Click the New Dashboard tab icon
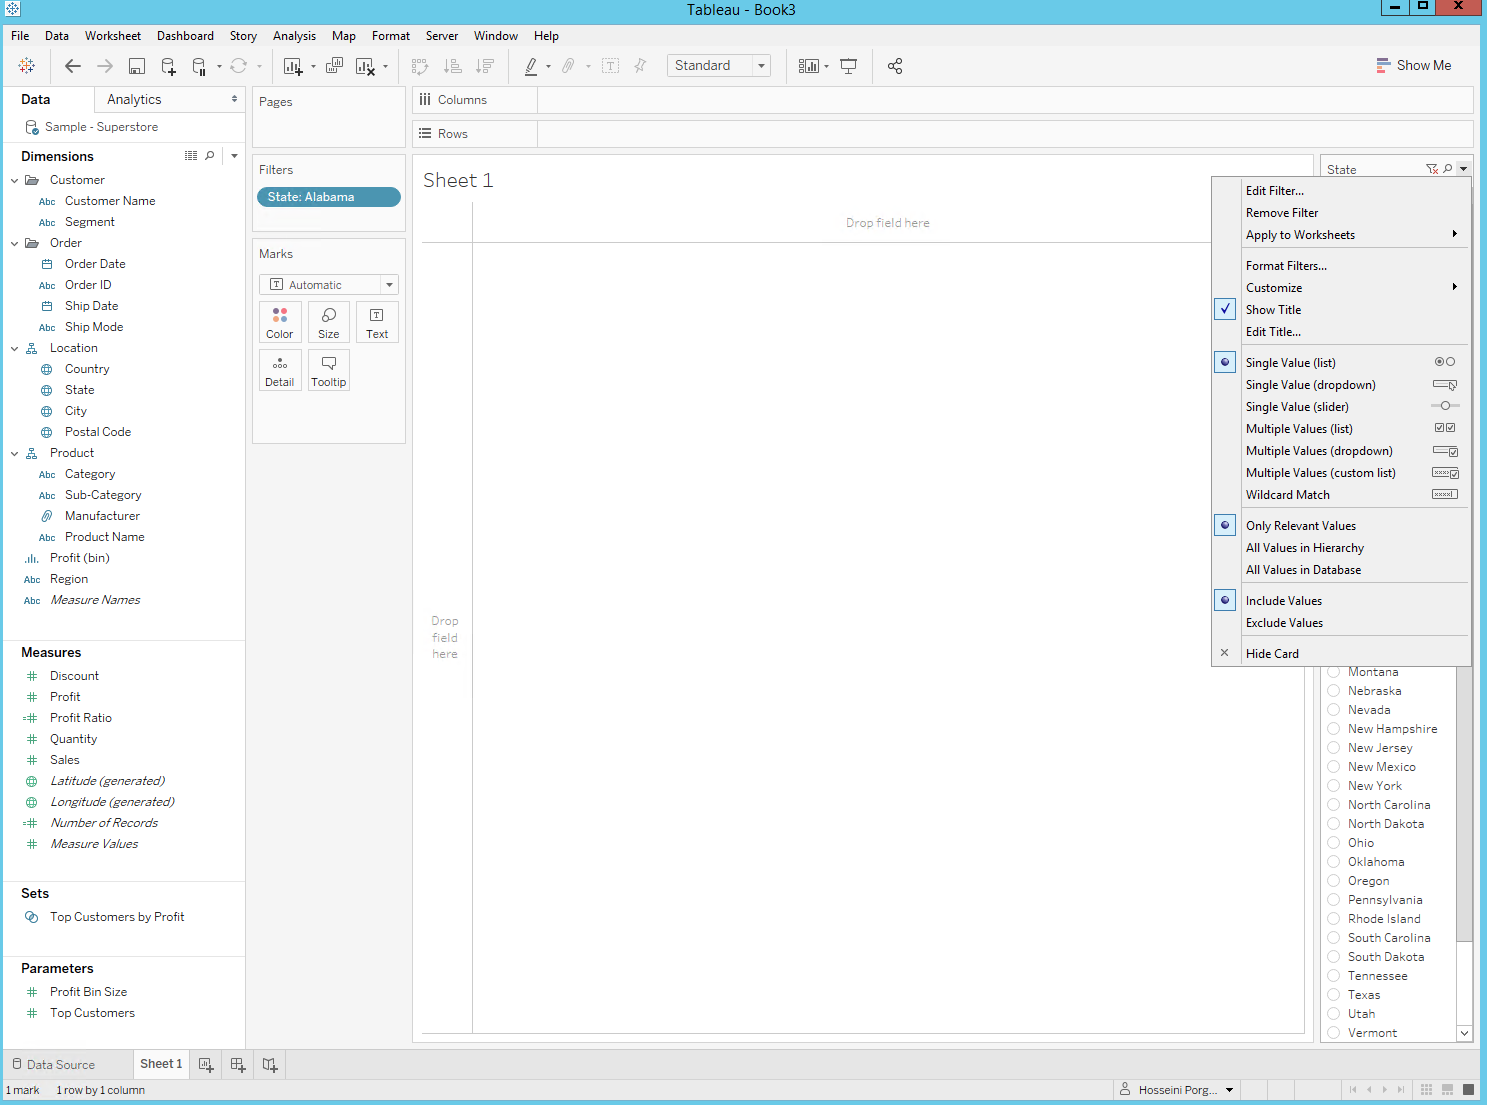The width and height of the screenshot is (1487, 1105). point(238,1065)
